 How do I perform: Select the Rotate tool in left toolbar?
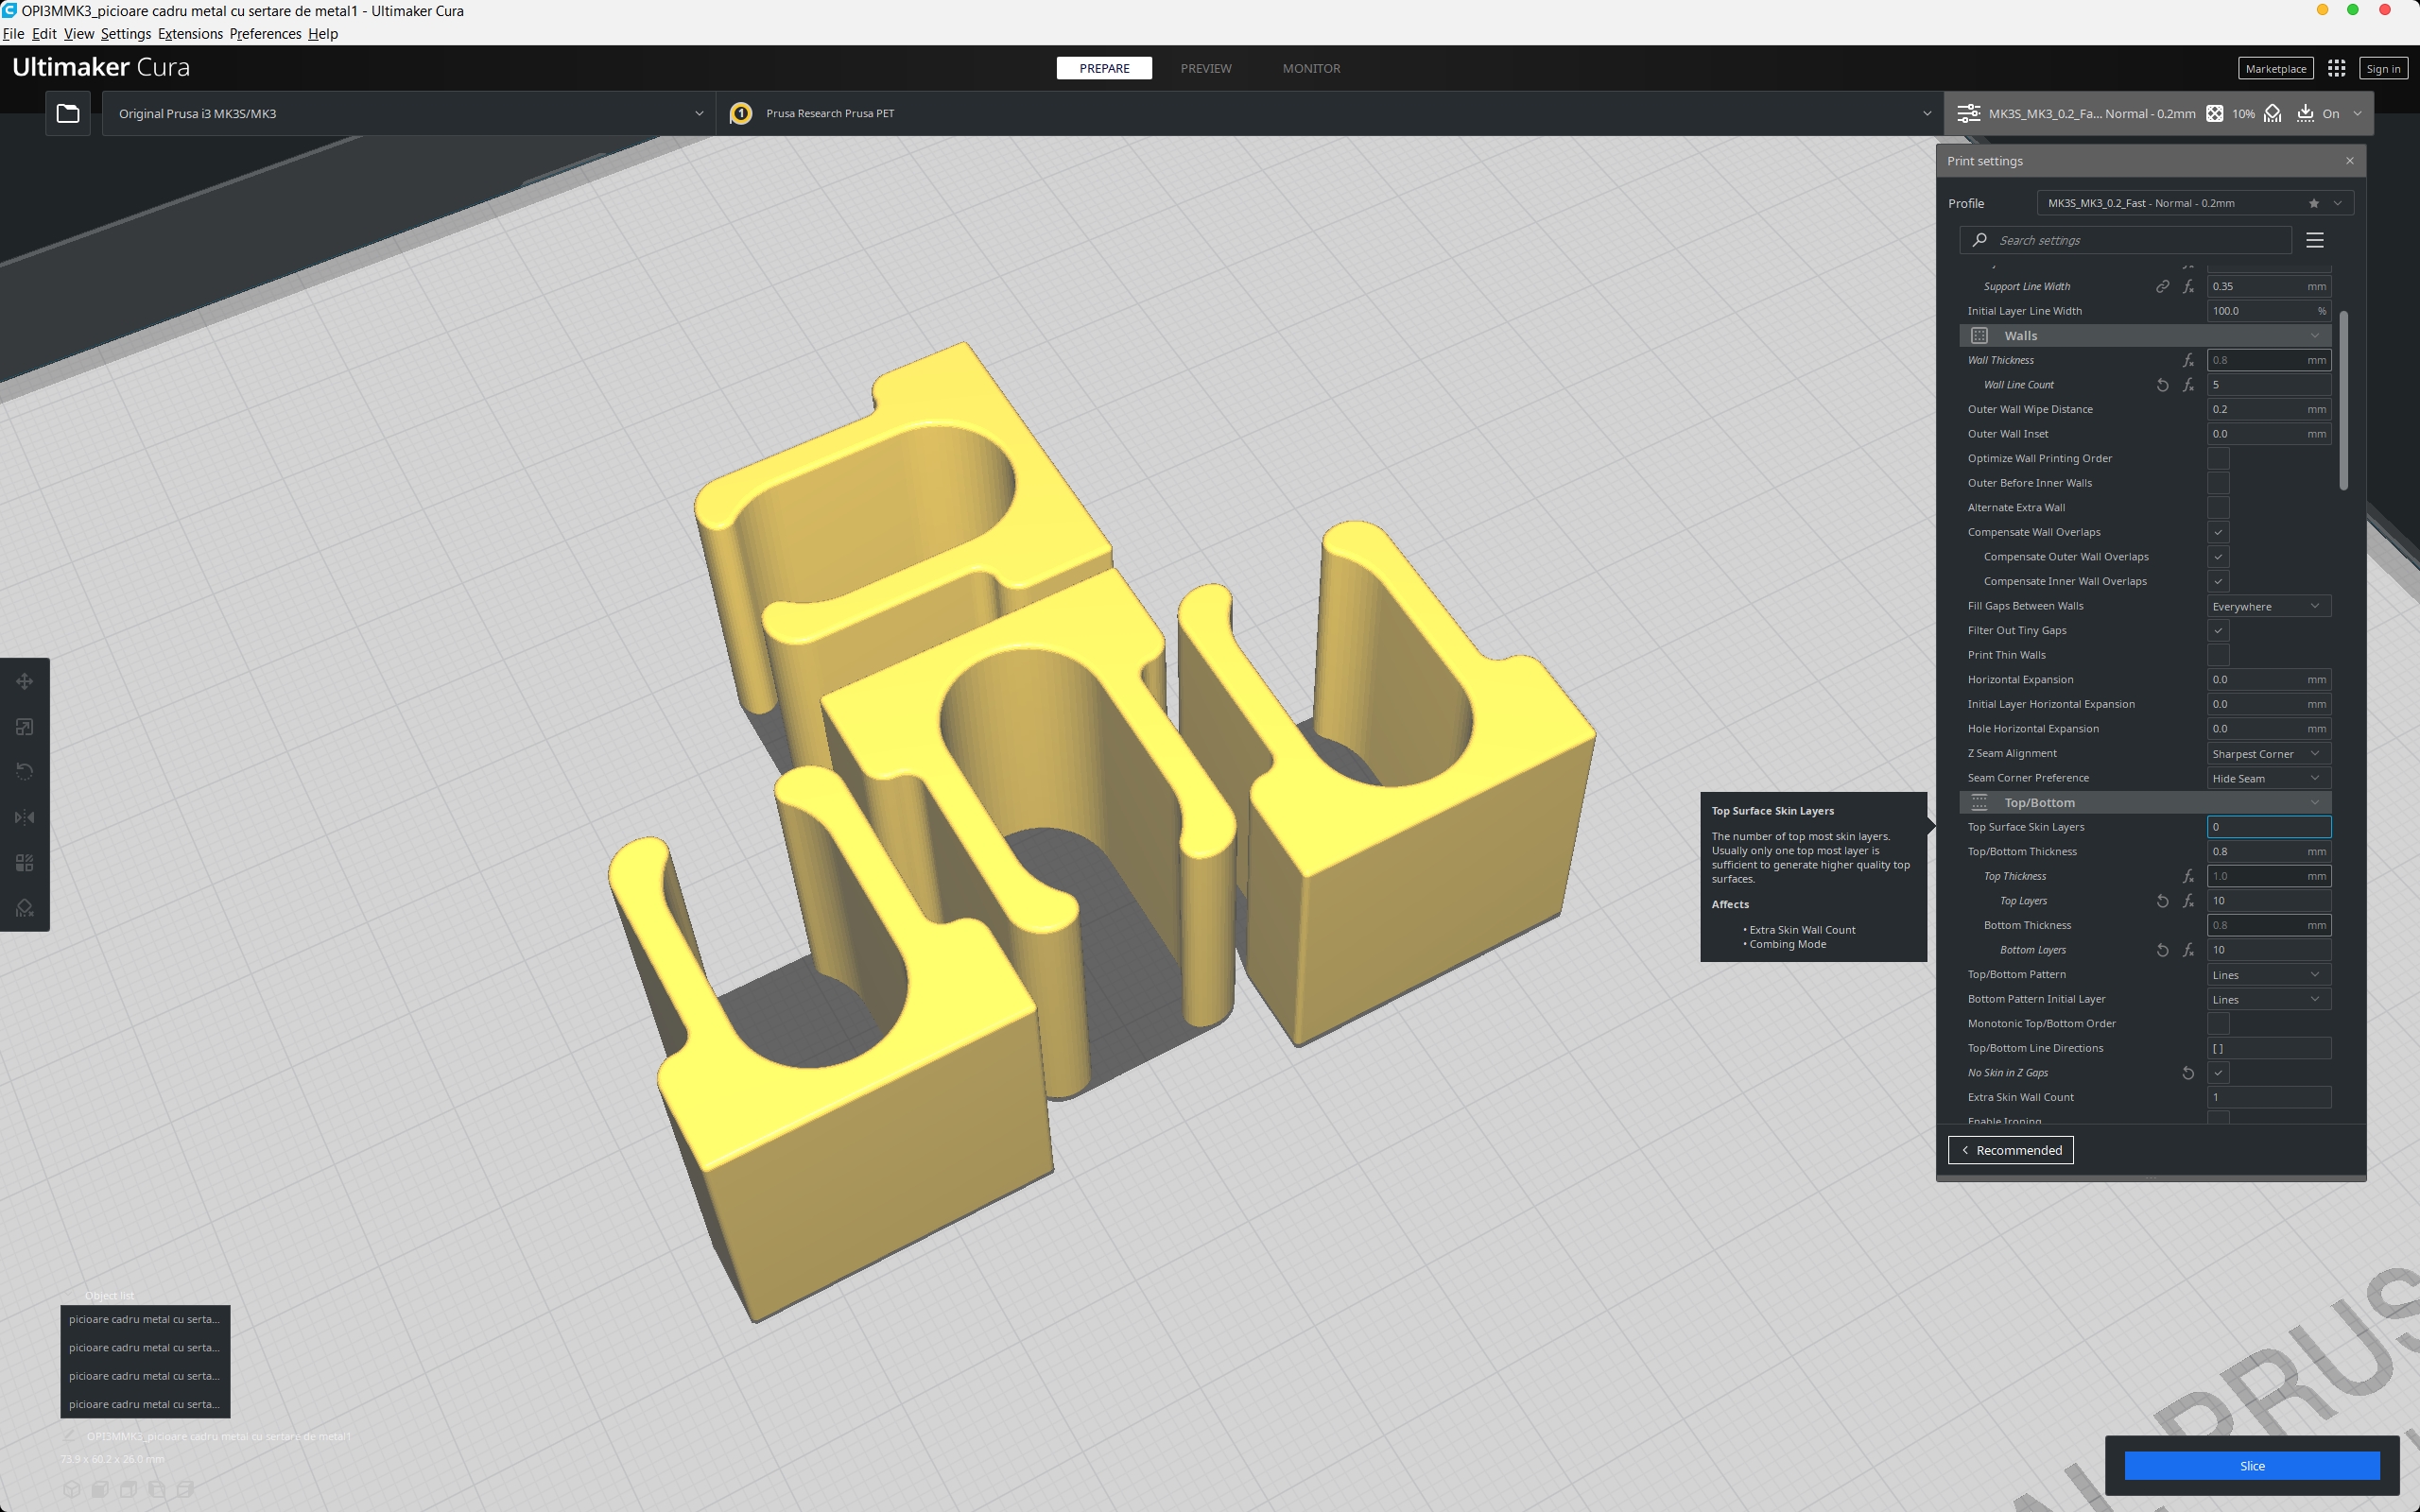(x=25, y=772)
